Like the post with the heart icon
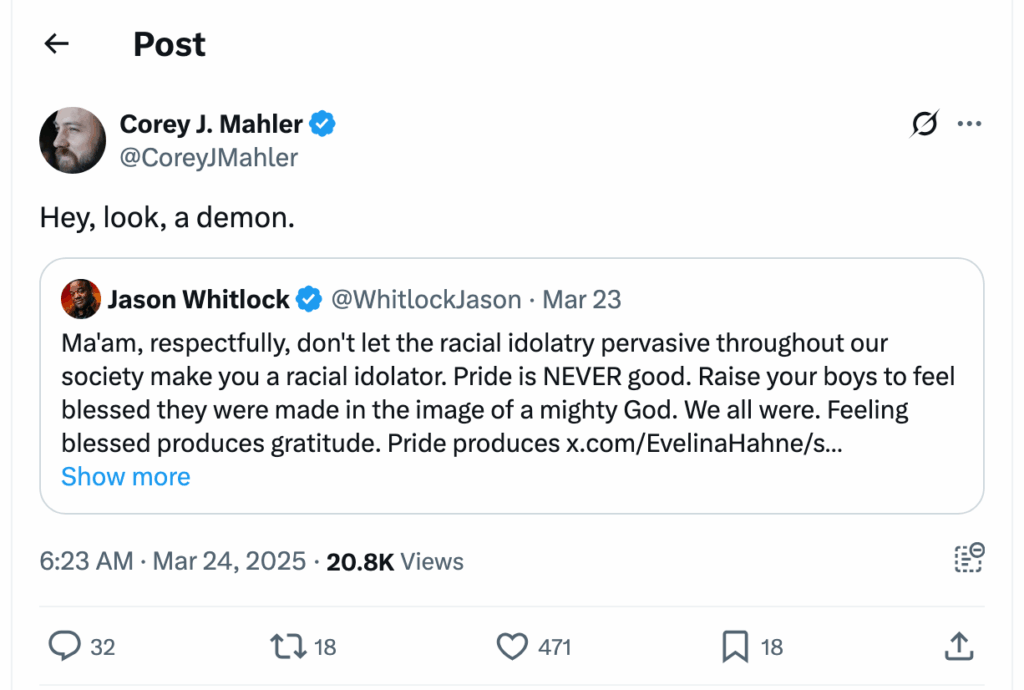This screenshot has width=1024, height=690. (512, 647)
